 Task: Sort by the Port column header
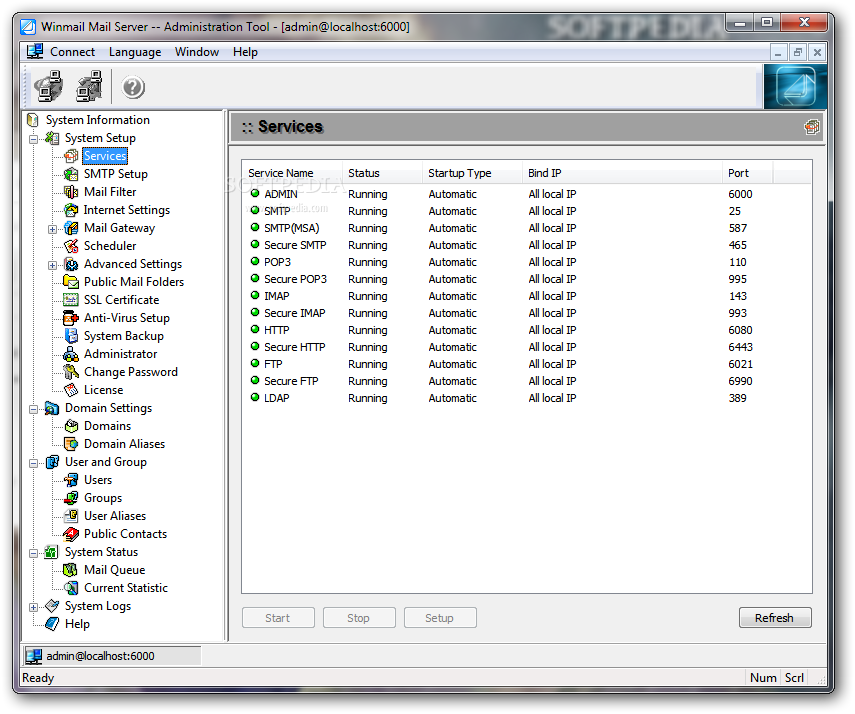click(746, 173)
